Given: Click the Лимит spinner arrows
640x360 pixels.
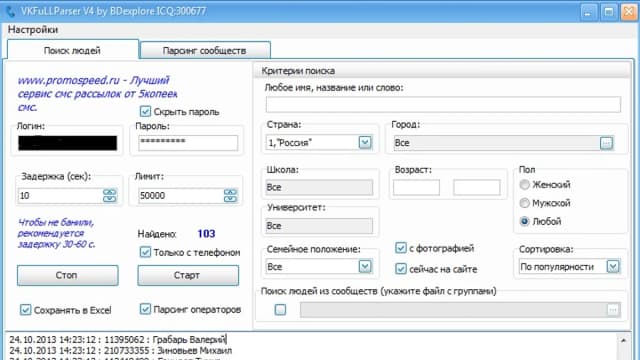Looking at the screenshot, I should click(230, 196).
